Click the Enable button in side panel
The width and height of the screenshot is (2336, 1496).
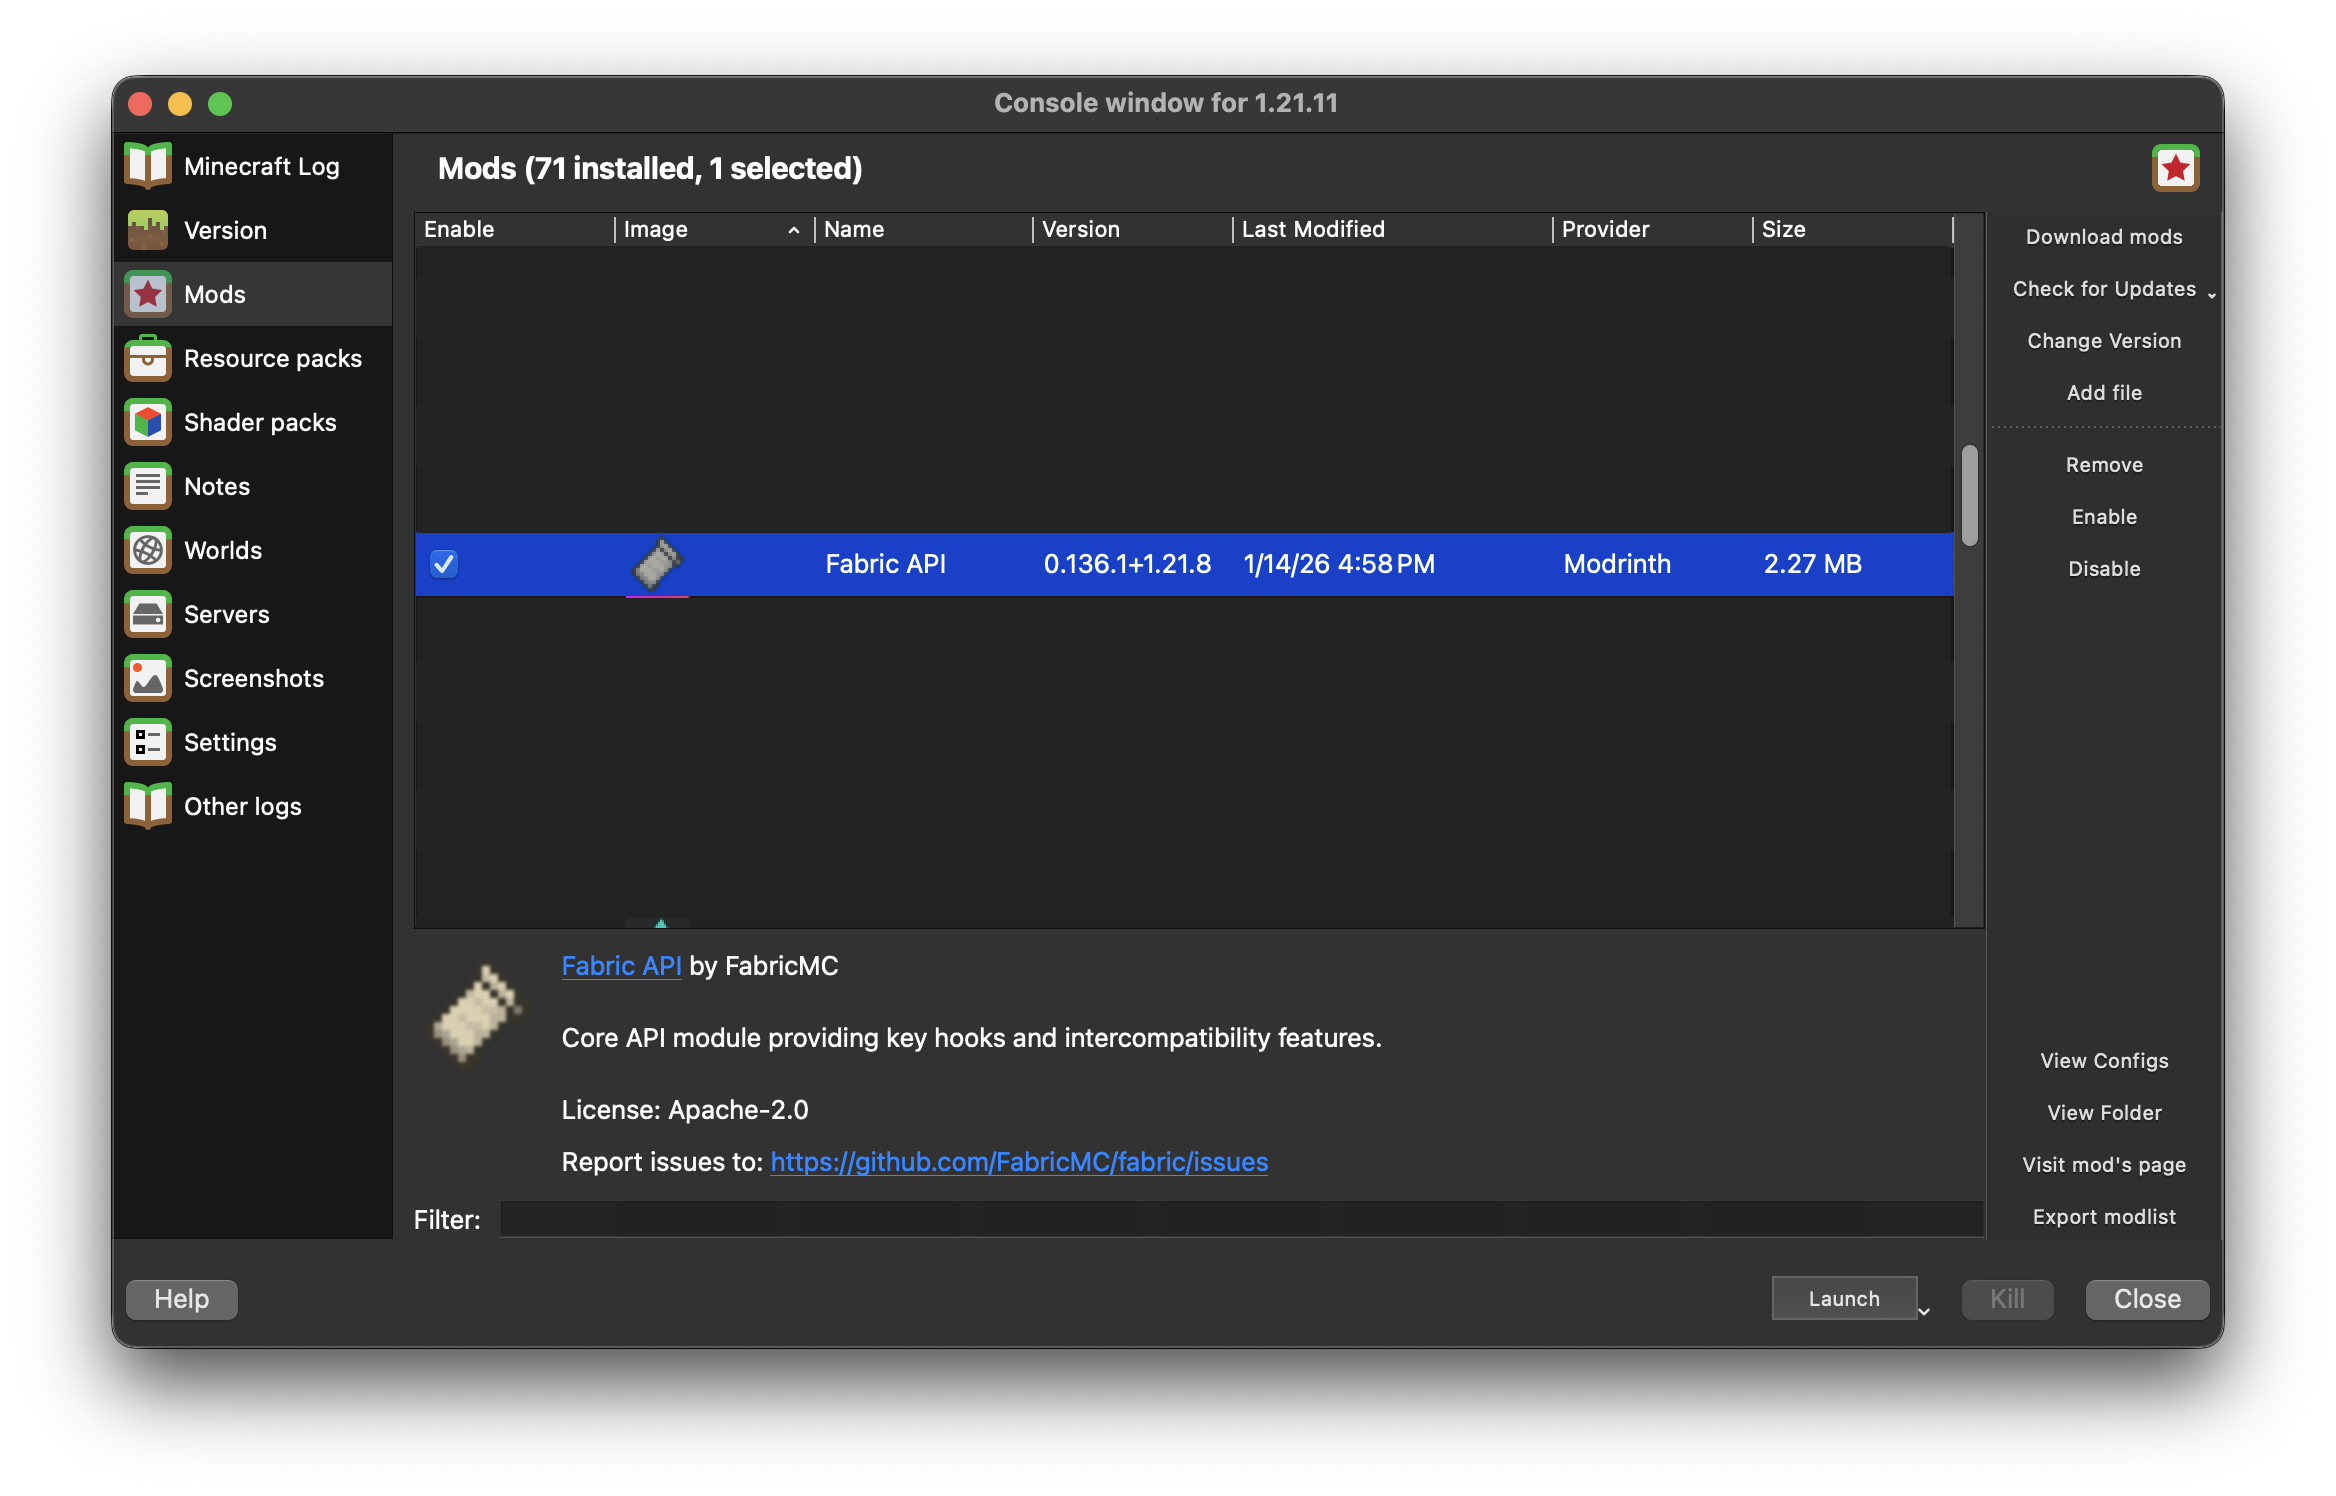point(2103,517)
